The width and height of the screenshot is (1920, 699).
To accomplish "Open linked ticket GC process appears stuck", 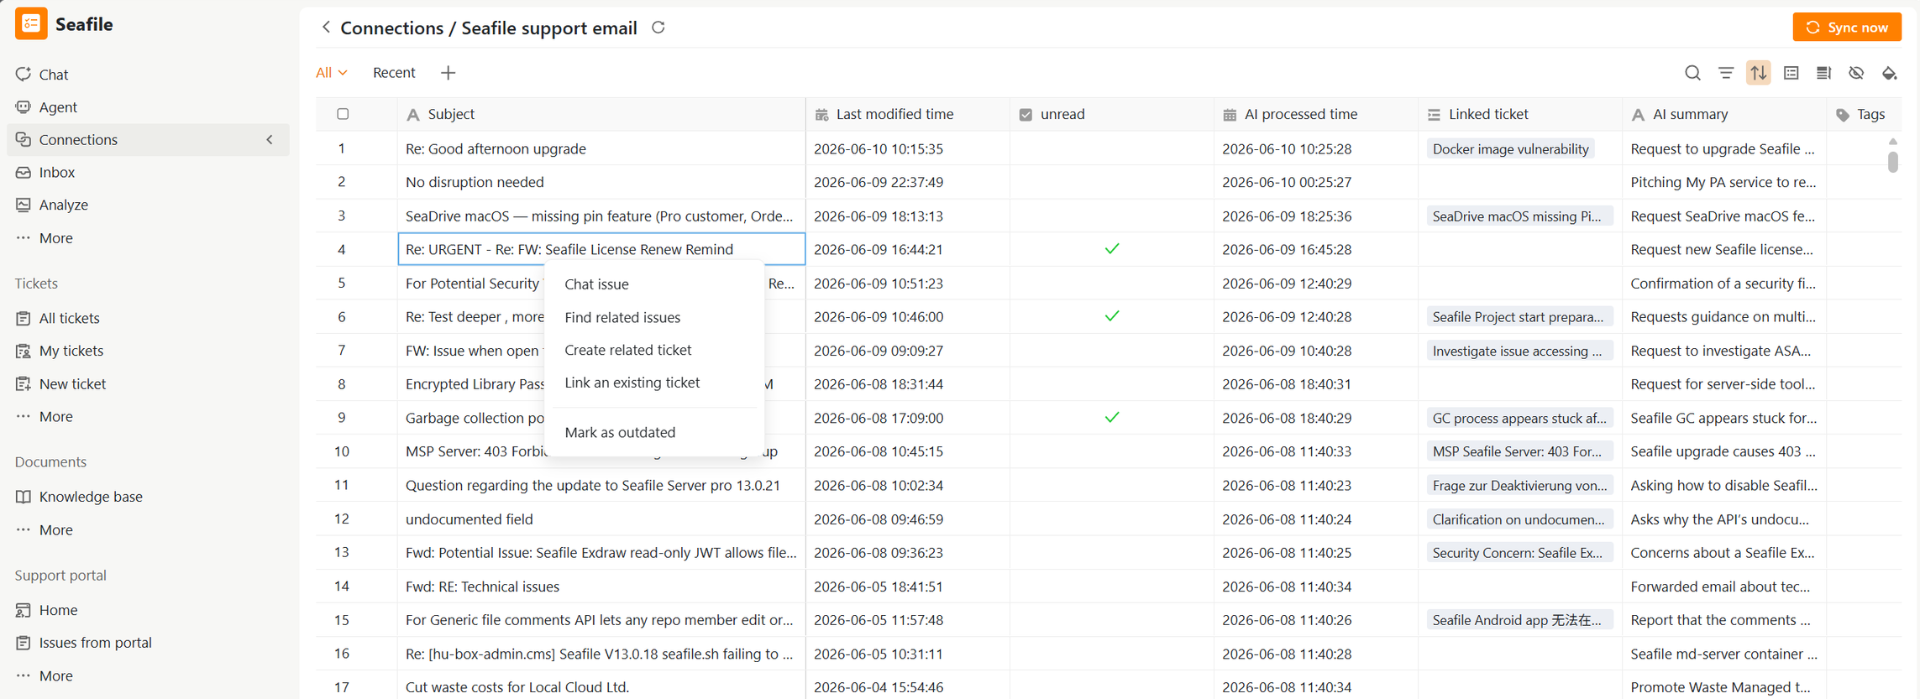I will (x=1519, y=418).
